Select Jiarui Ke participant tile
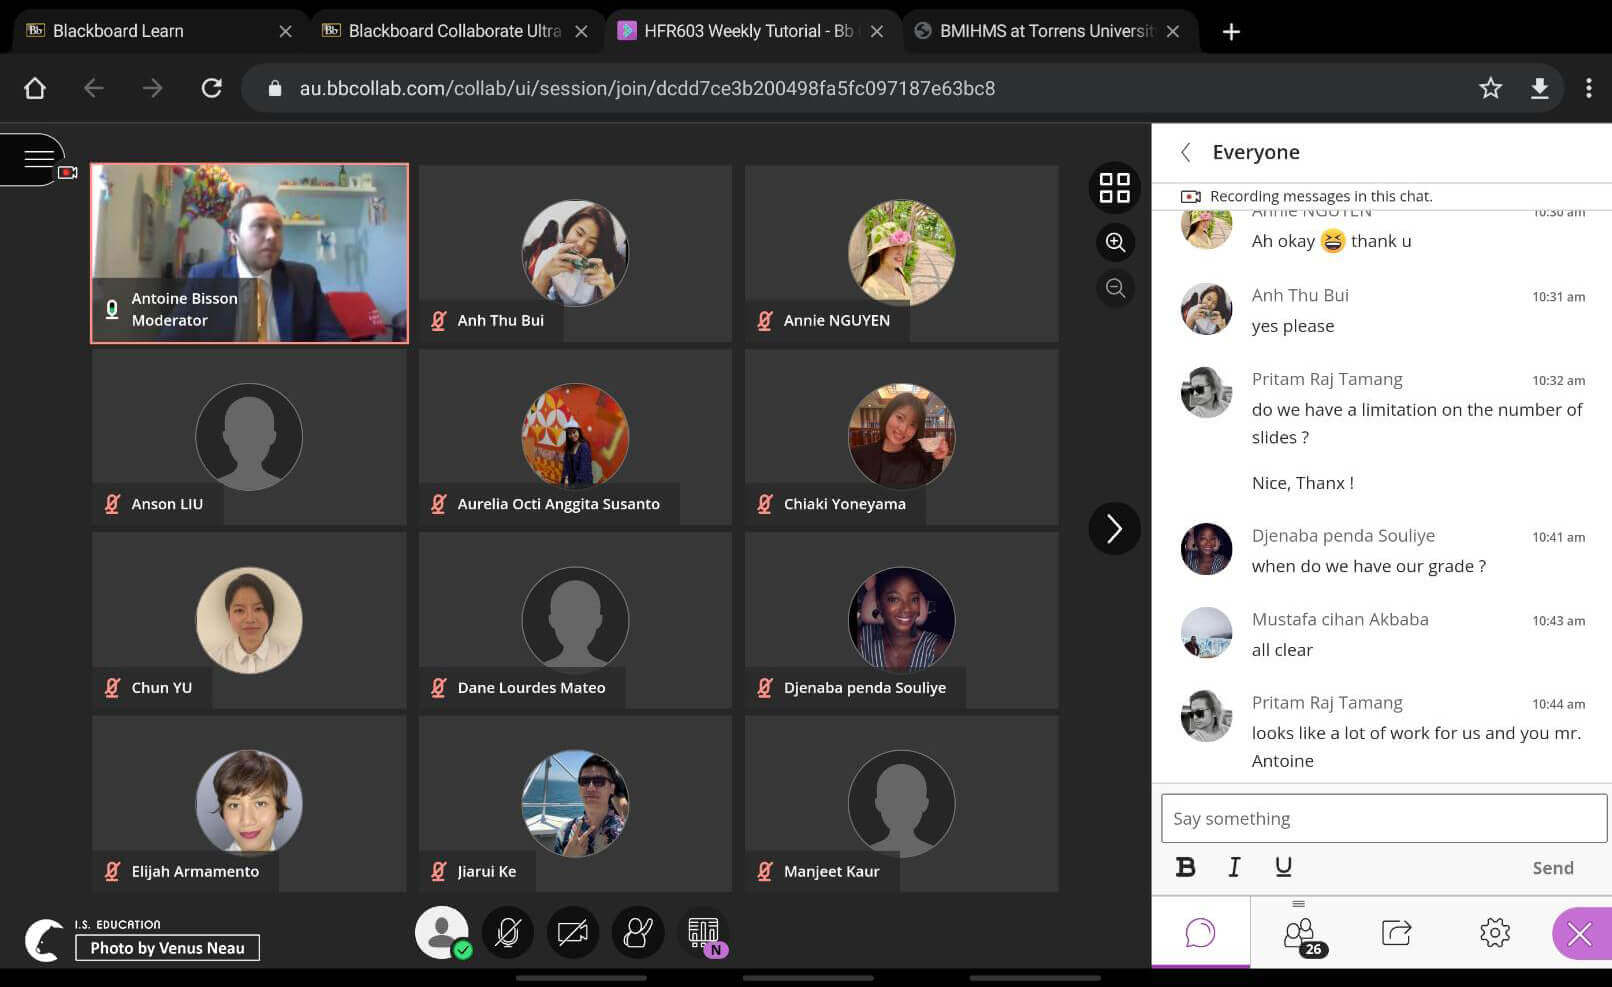The image size is (1612, 987). coord(575,803)
